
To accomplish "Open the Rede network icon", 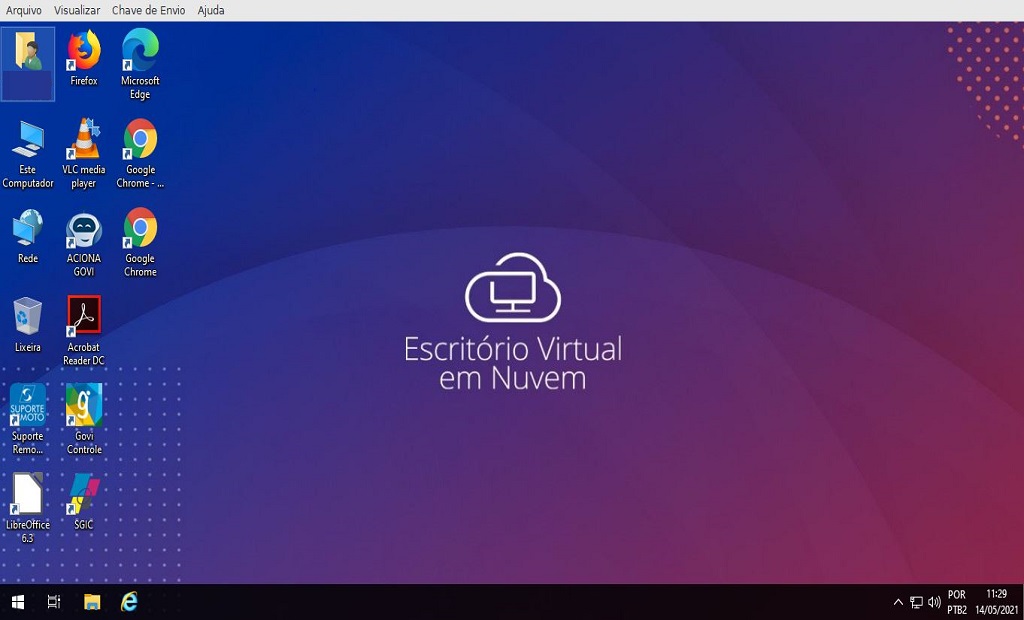I will 28,229.
